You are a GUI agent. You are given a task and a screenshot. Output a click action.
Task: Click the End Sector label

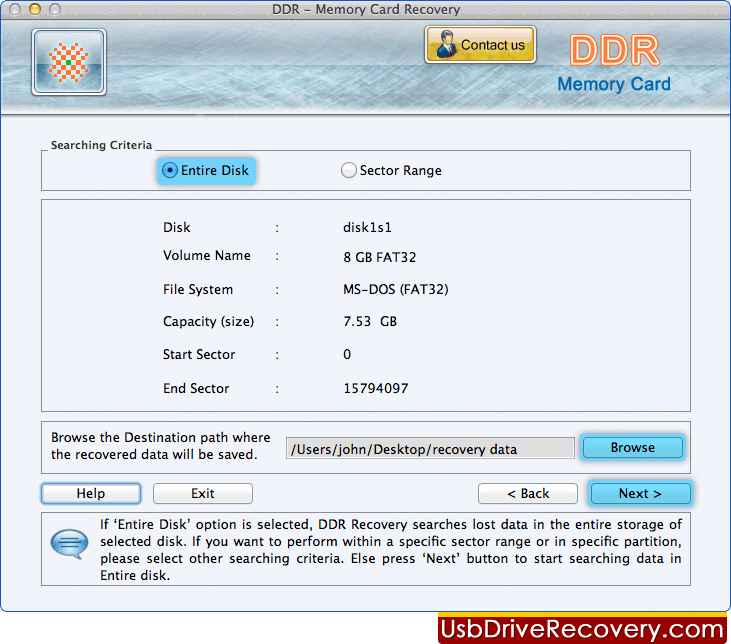(x=196, y=388)
